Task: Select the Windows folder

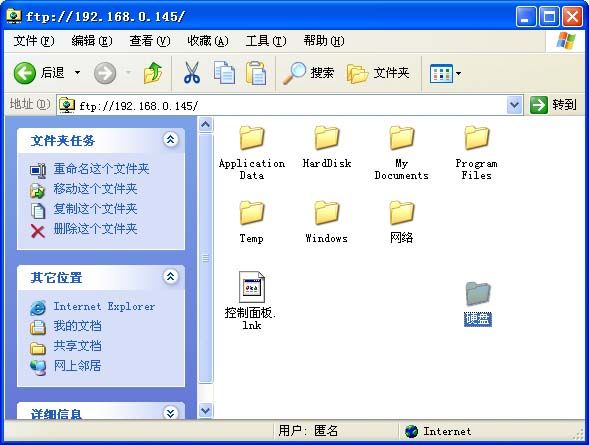Action: pyautogui.click(x=326, y=222)
